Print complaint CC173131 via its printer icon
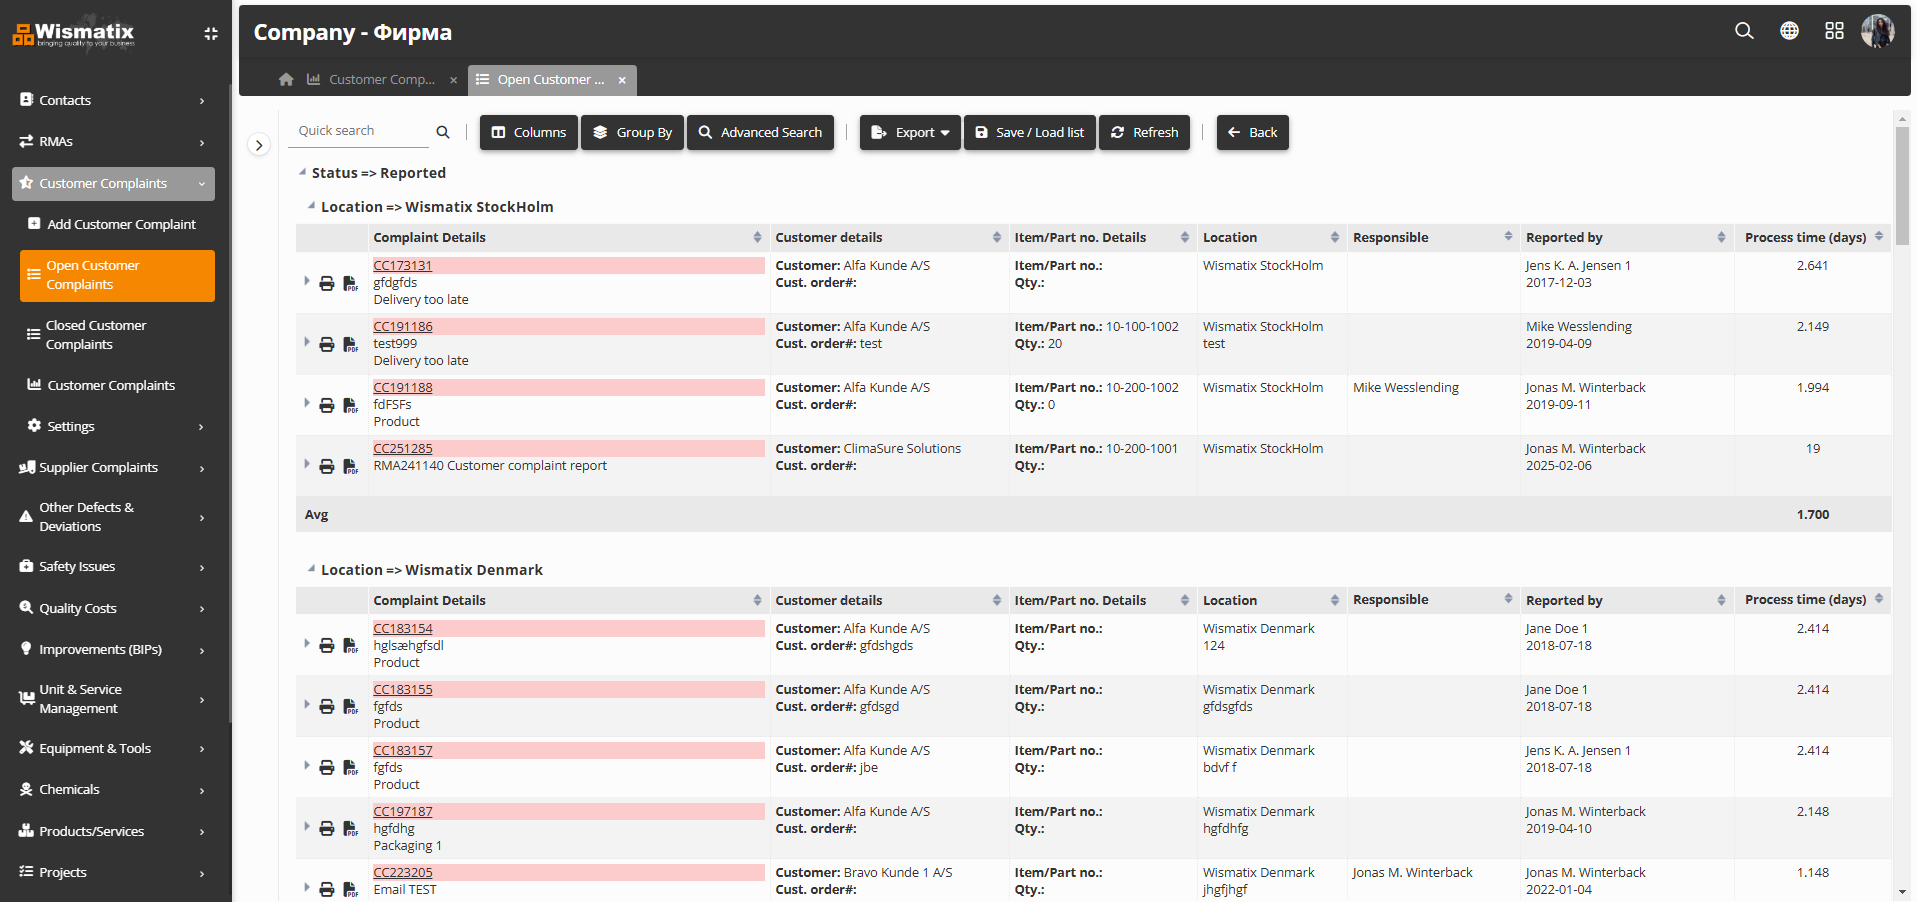1917x902 pixels. [x=327, y=283]
